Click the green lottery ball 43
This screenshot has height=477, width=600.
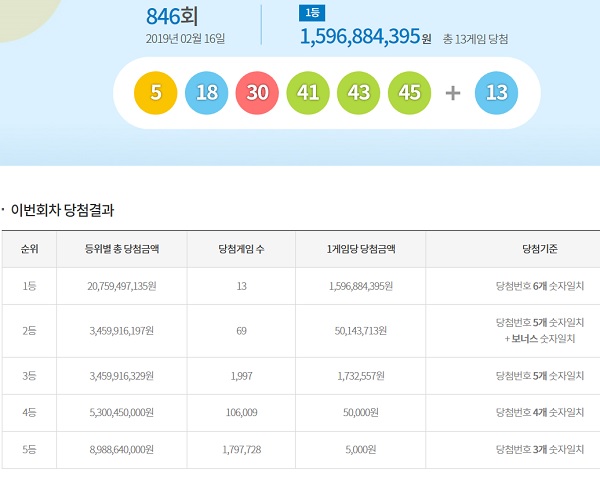359,93
